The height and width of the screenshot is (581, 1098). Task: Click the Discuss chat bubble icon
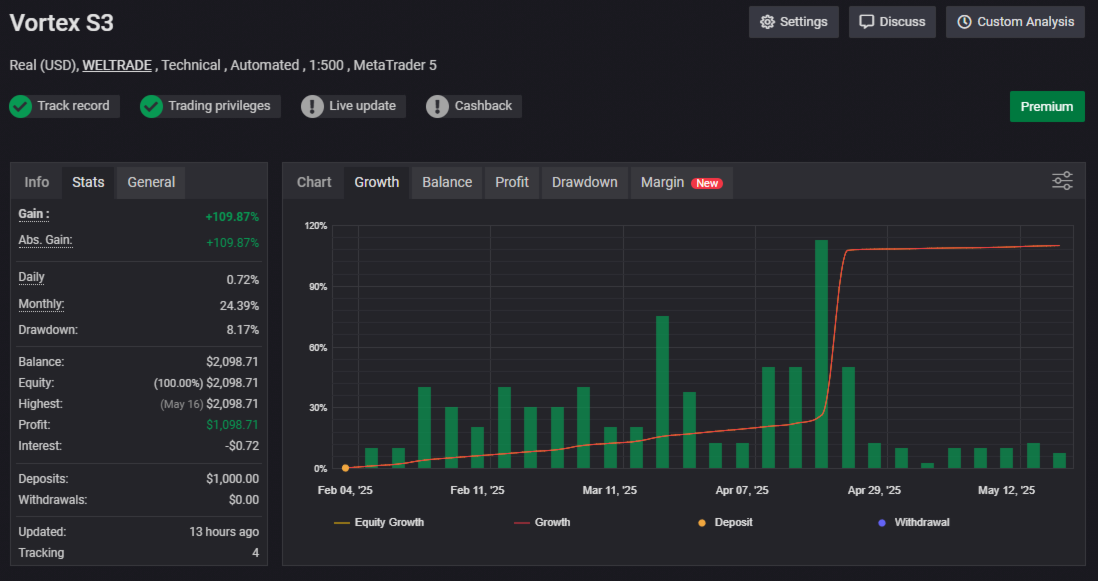[x=866, y=22]
